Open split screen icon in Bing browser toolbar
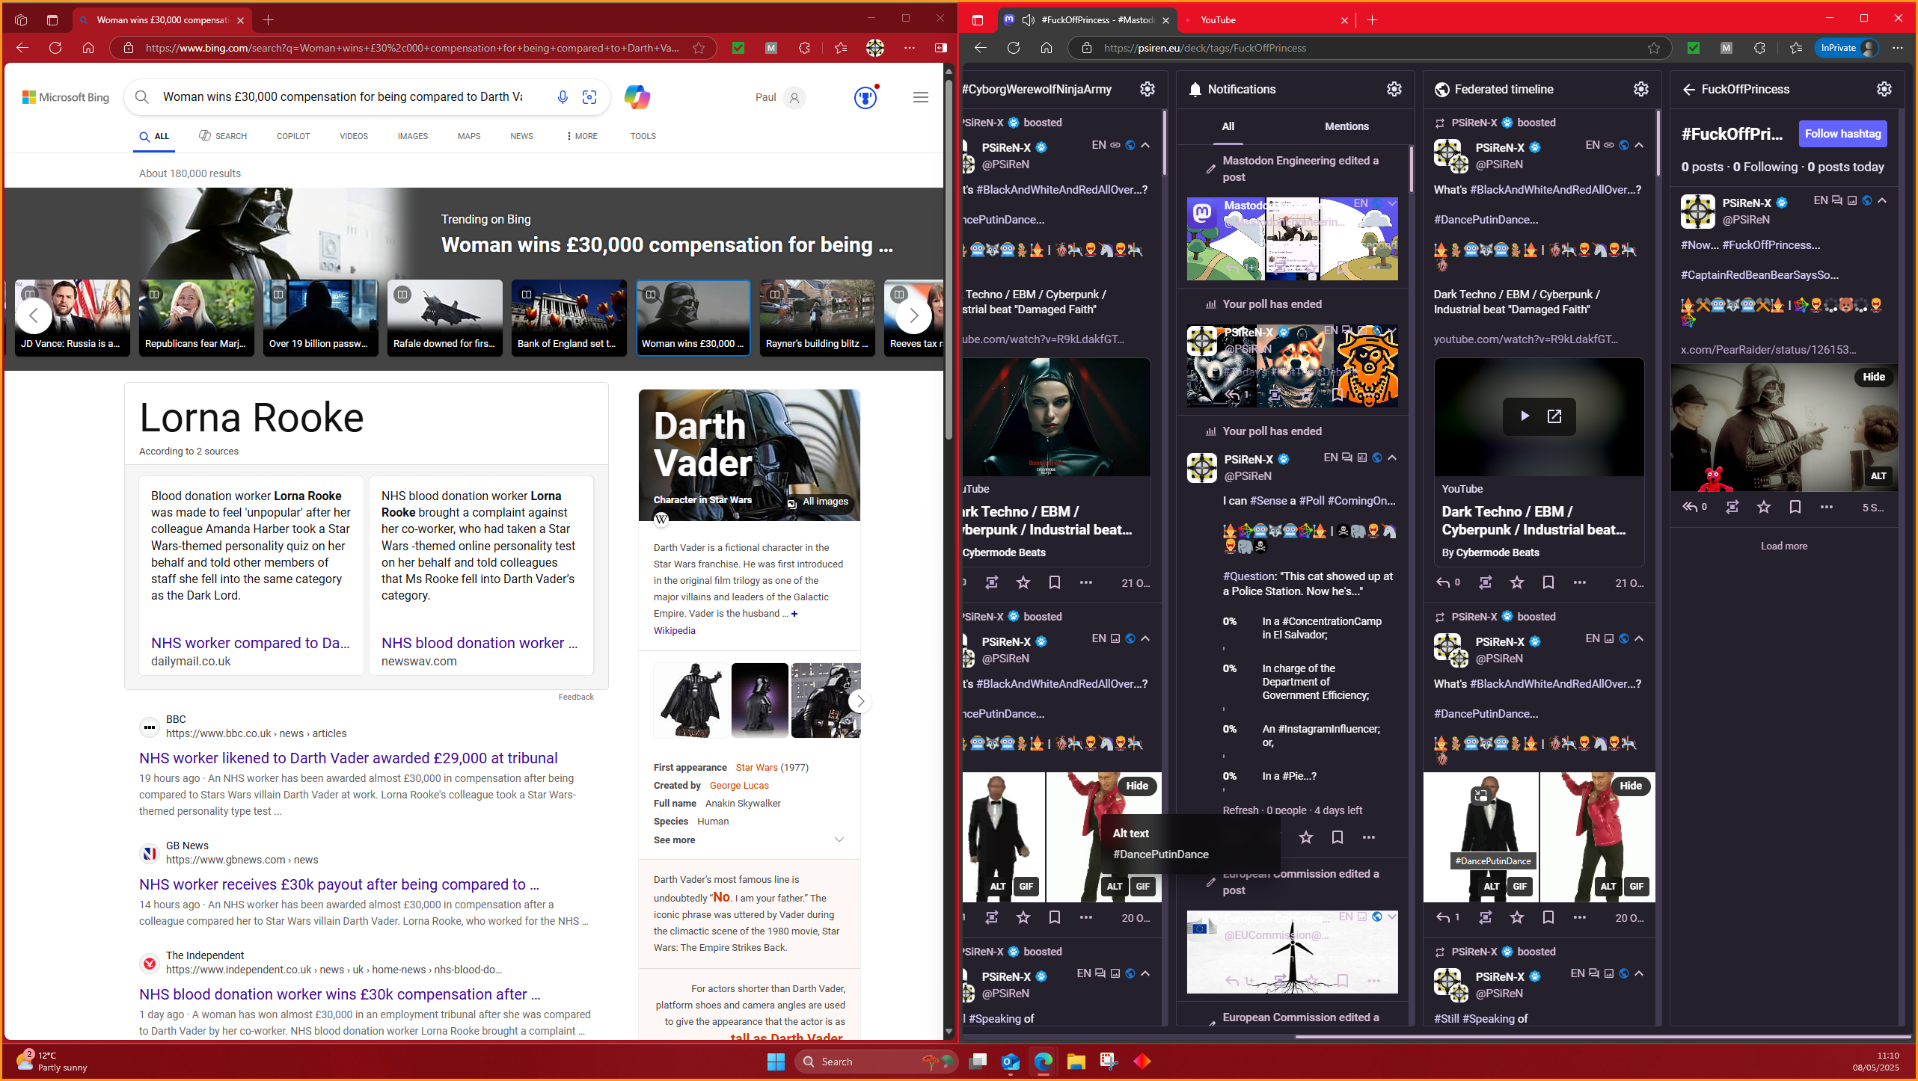 click(941, 47)
